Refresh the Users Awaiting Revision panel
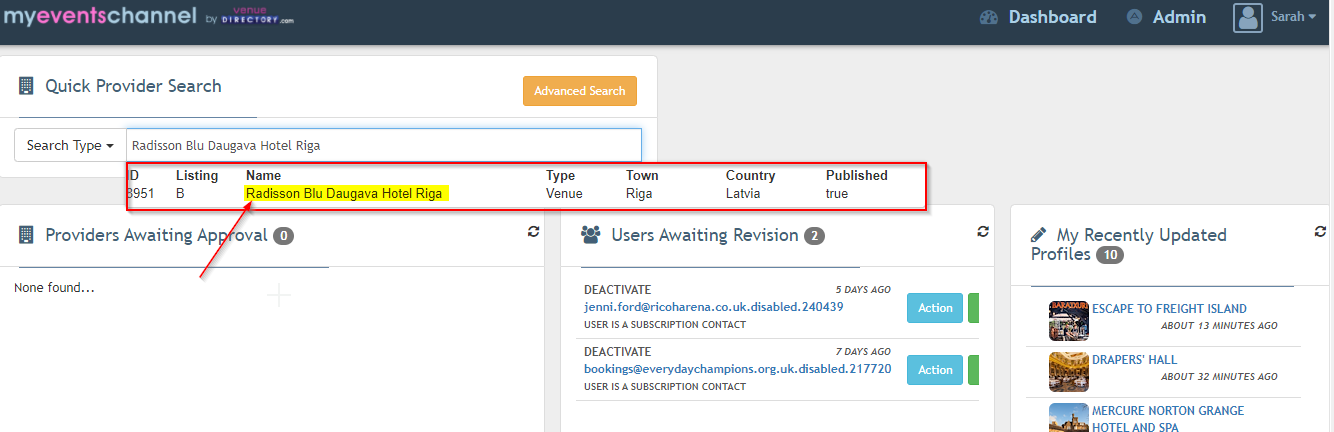 (983, 231)
